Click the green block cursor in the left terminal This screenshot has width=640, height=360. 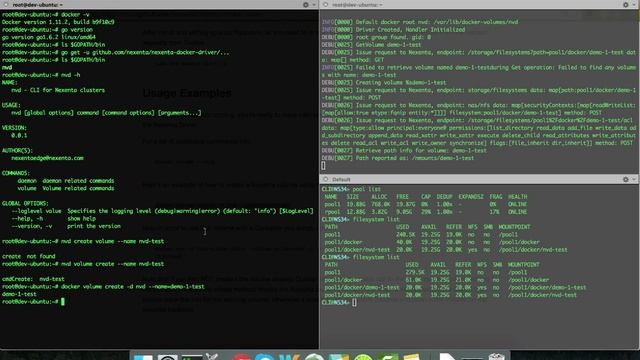(x=62, y=302)
